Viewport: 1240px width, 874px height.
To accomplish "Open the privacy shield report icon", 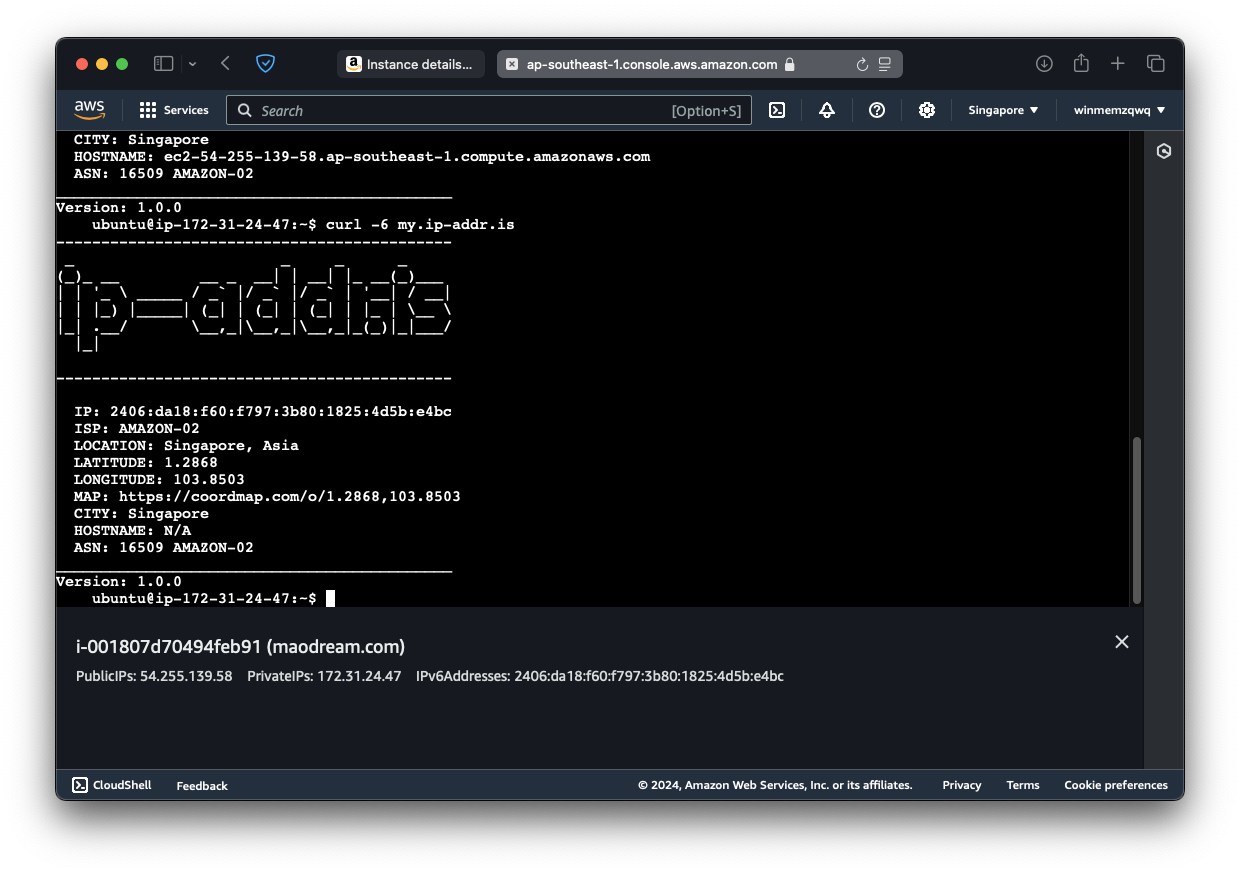I will pos(265,64).
